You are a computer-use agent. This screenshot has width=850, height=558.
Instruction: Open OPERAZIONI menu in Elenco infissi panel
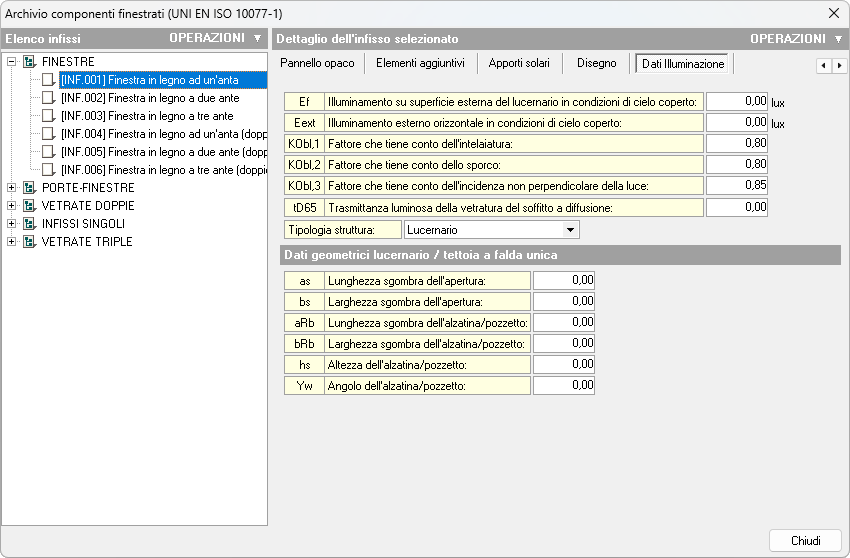tap(214, 39)
